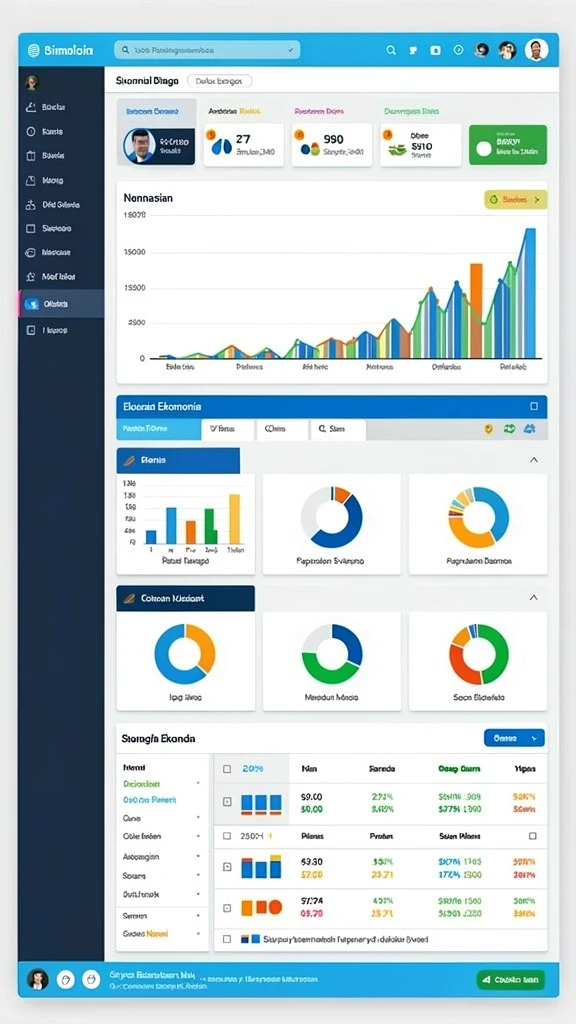Open the top search bar dropdown arrow

click(291, 50)
